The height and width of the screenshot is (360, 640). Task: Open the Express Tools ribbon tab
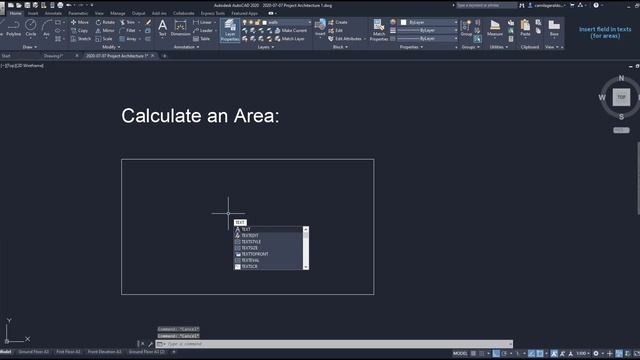click(212, 13)
